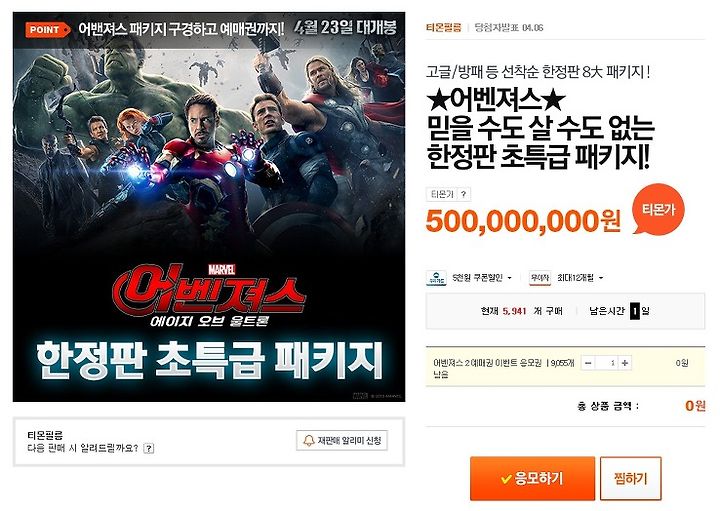
Task: Click the 당첨자발표 04.06 text
Action: (x=509, y=28)
